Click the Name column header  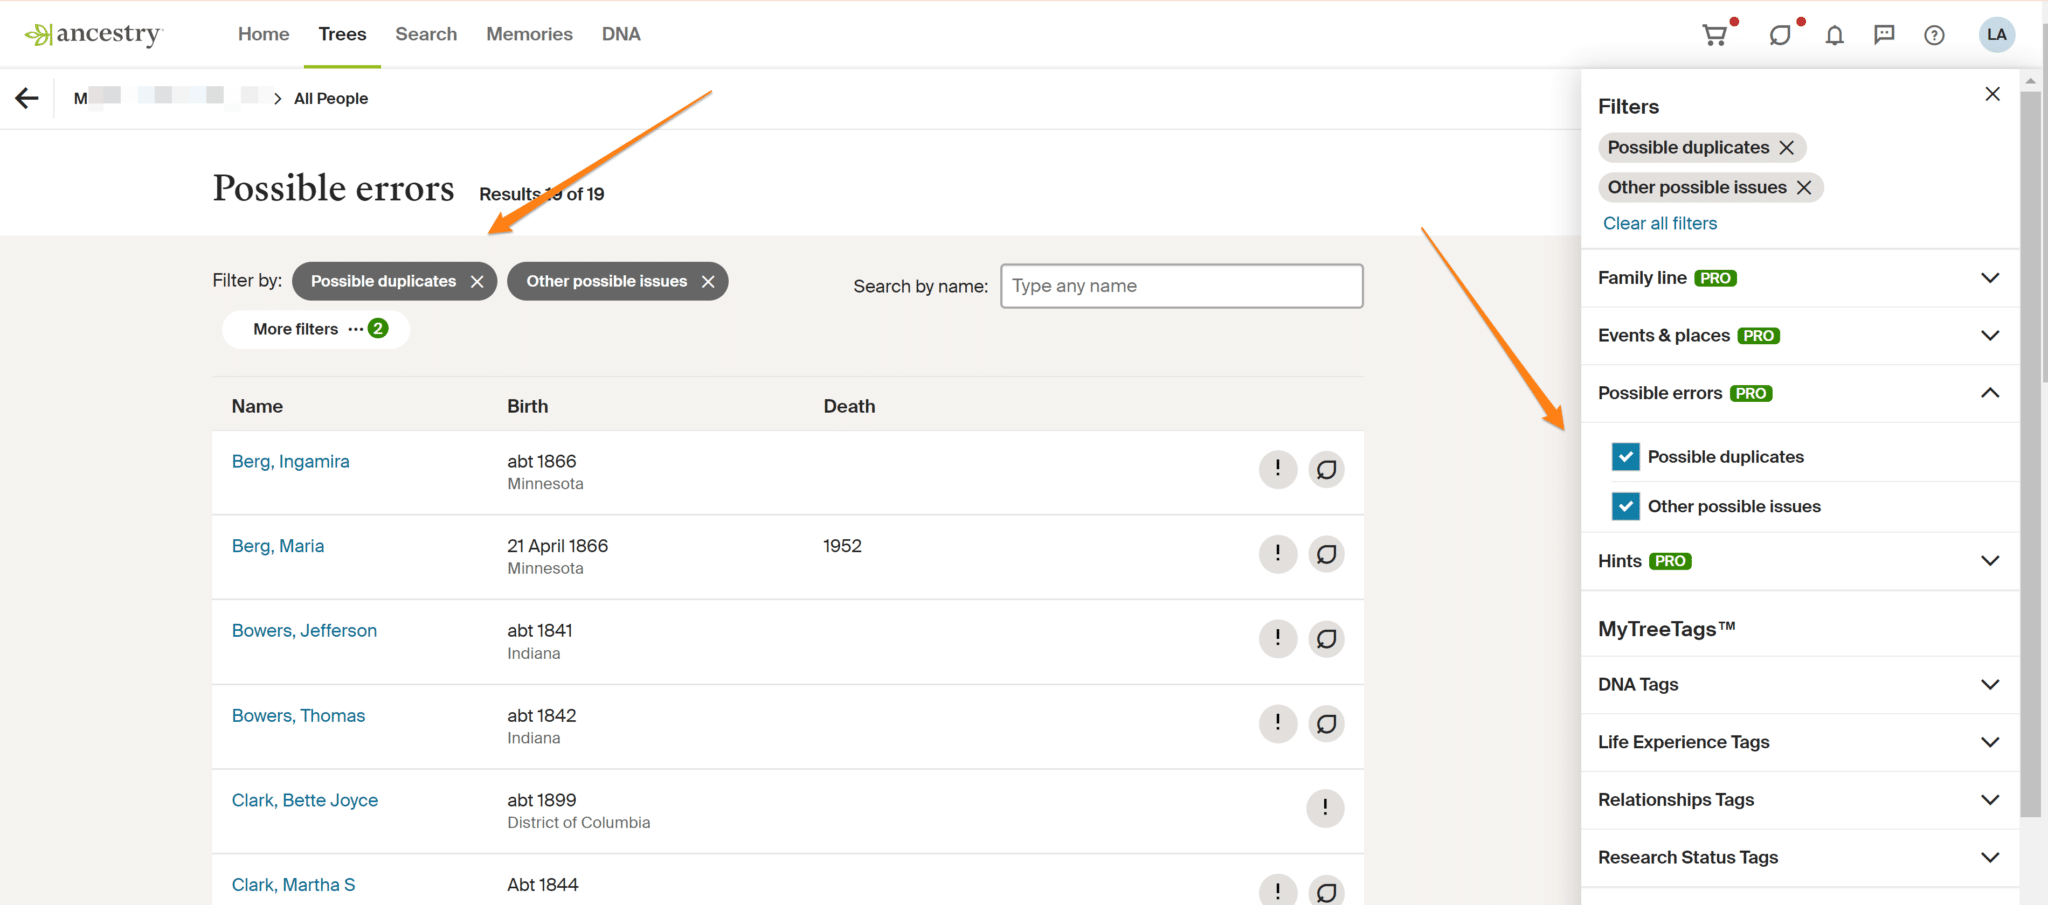pos(257,407)
